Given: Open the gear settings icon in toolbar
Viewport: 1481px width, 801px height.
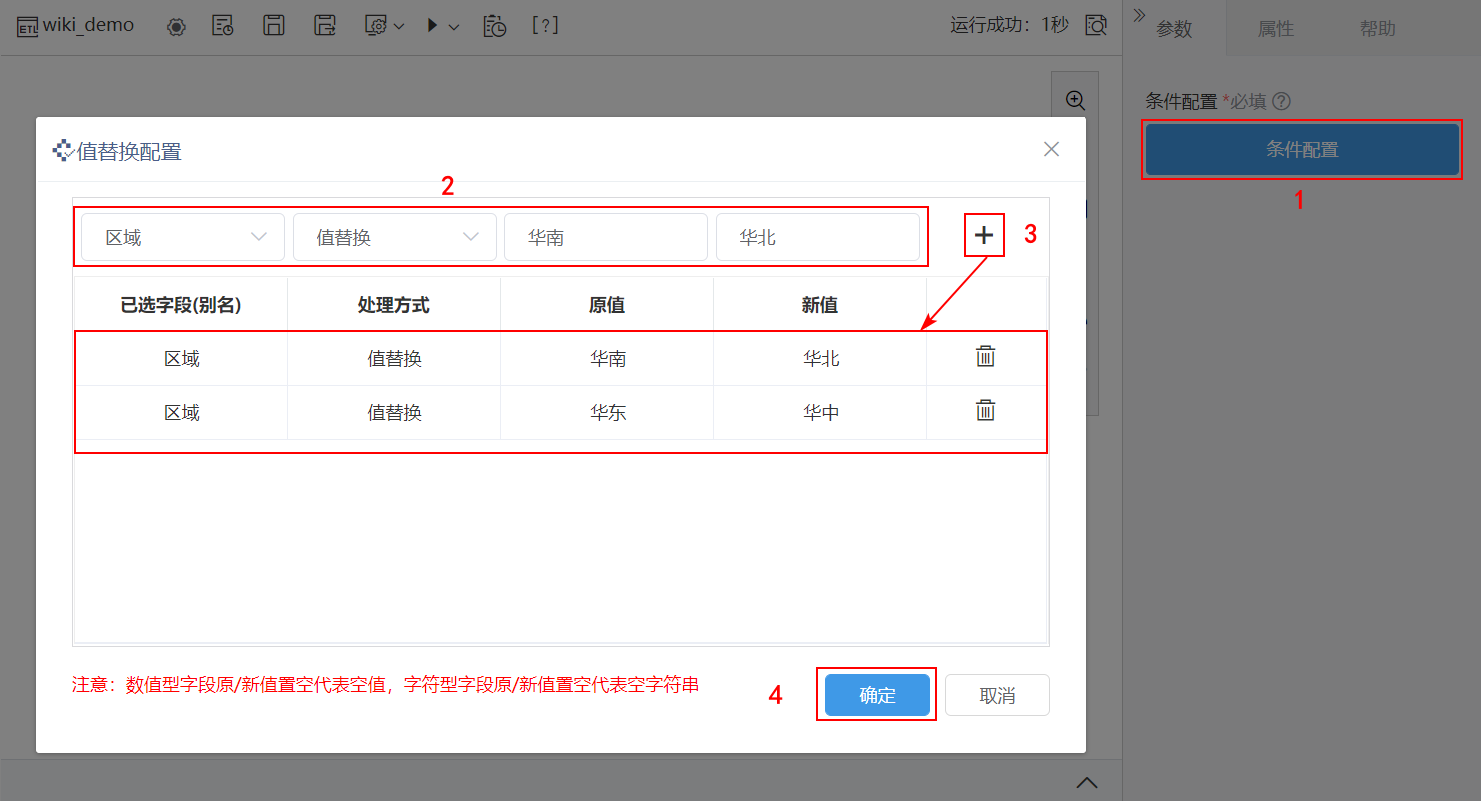Looking at the screenshot, I should tap(177, 27).
